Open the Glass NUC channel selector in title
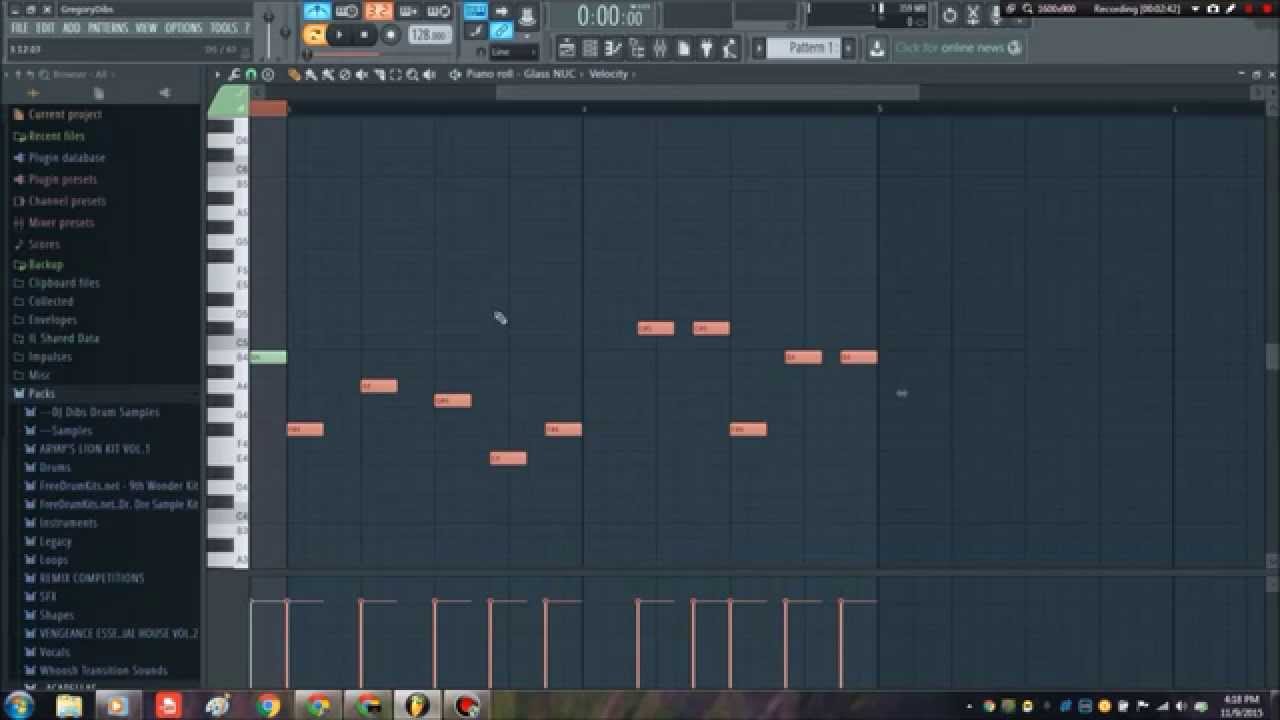The width and height of the screenshot is (1280, 720). [x=550, y=74]
